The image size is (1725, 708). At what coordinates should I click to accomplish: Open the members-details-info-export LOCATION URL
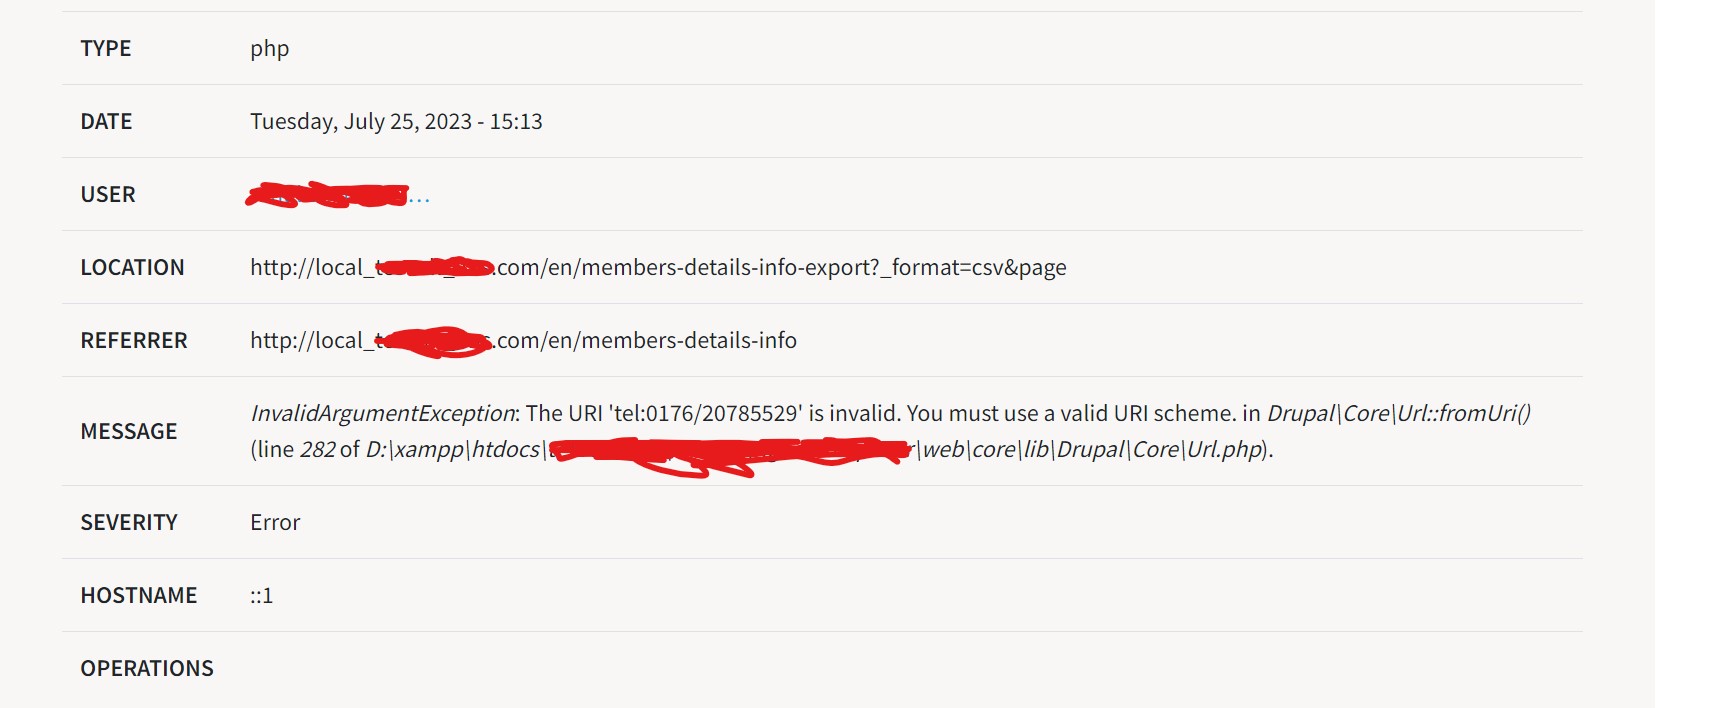tap(658, 267)
